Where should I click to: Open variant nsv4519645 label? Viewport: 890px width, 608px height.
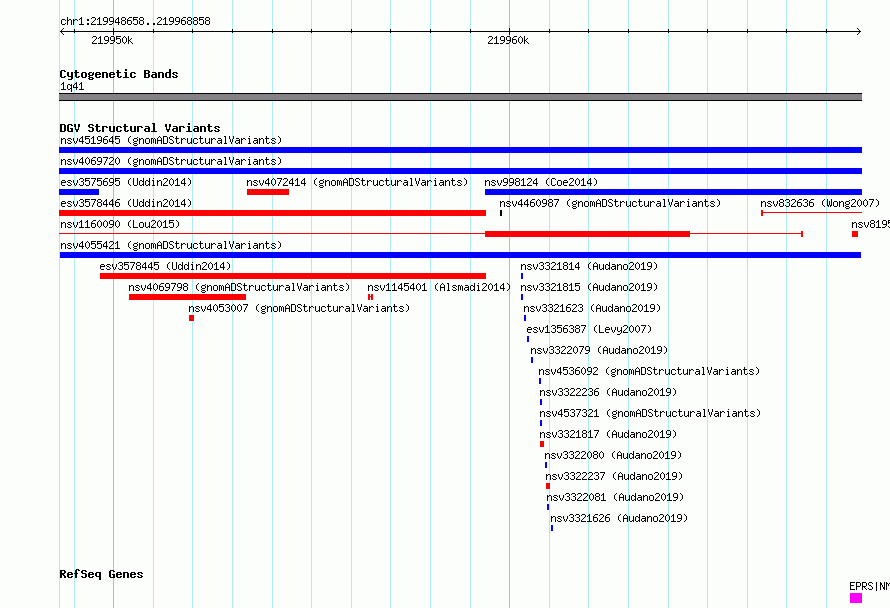click(x=171, y=140)
